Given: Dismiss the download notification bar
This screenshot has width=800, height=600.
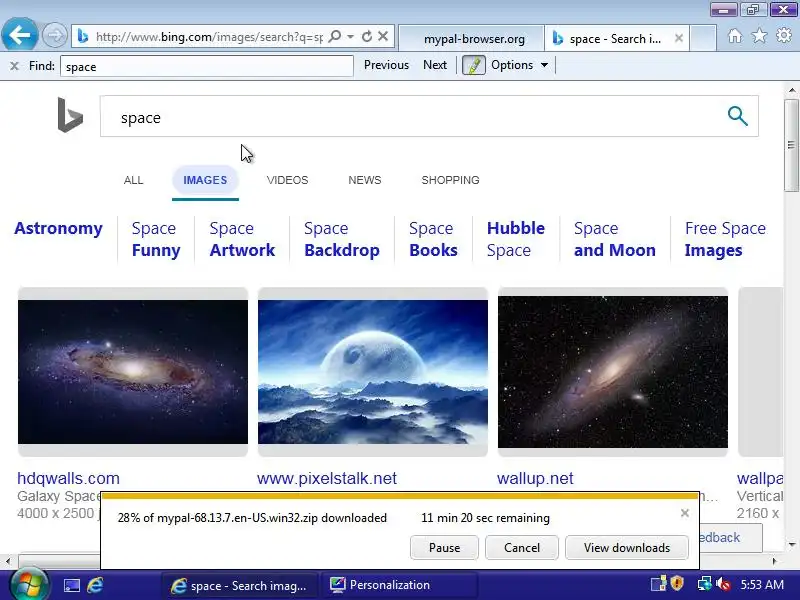Looking at the screenshot, I should [x=685, y=513].
